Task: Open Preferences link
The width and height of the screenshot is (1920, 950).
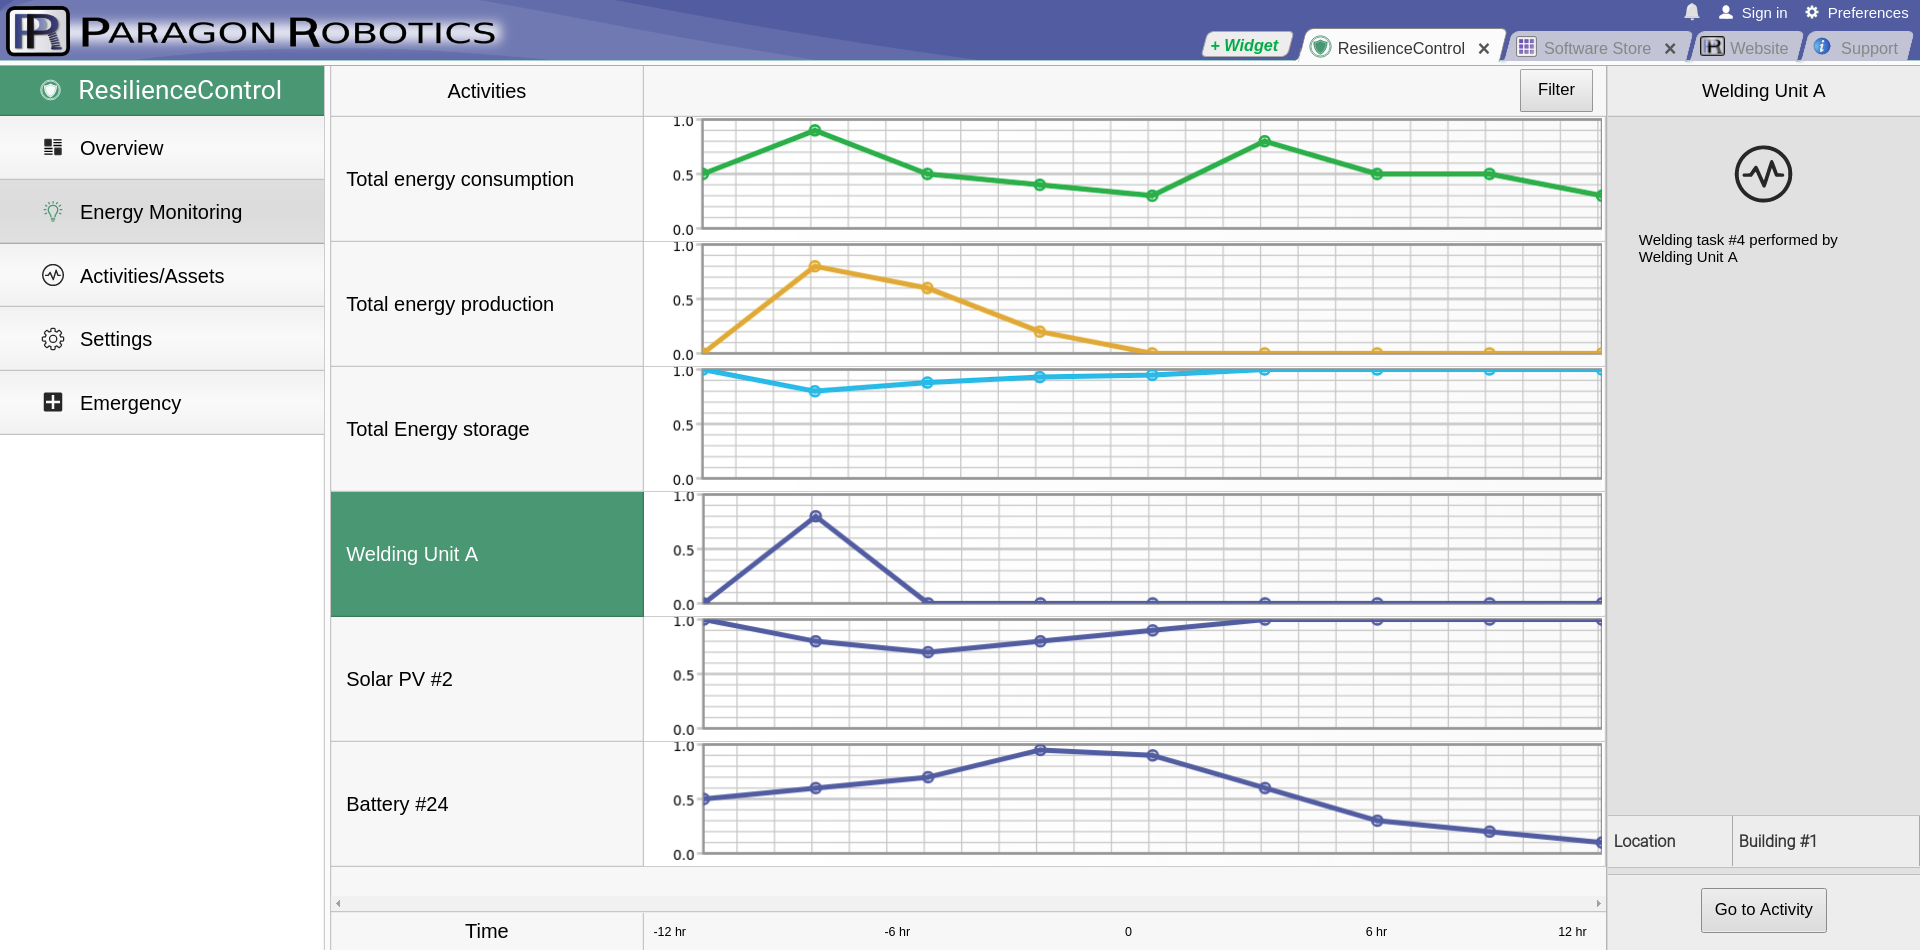Action: point(1867,13)
